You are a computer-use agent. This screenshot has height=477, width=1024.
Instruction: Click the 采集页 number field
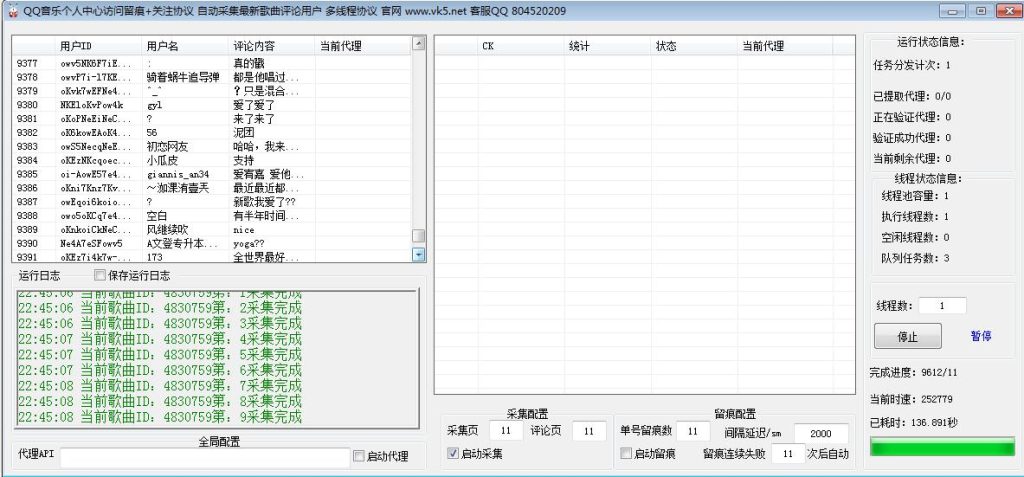point(507,431)
